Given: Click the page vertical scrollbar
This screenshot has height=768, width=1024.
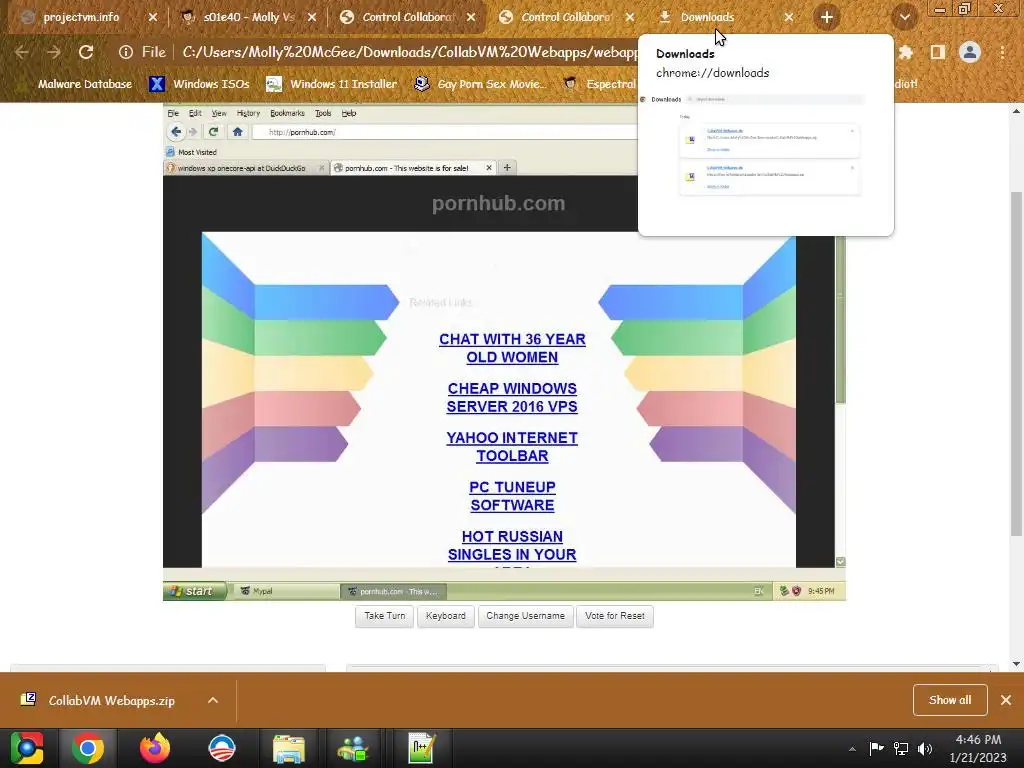Looking at the screenshot, I should coord(1016,363).
